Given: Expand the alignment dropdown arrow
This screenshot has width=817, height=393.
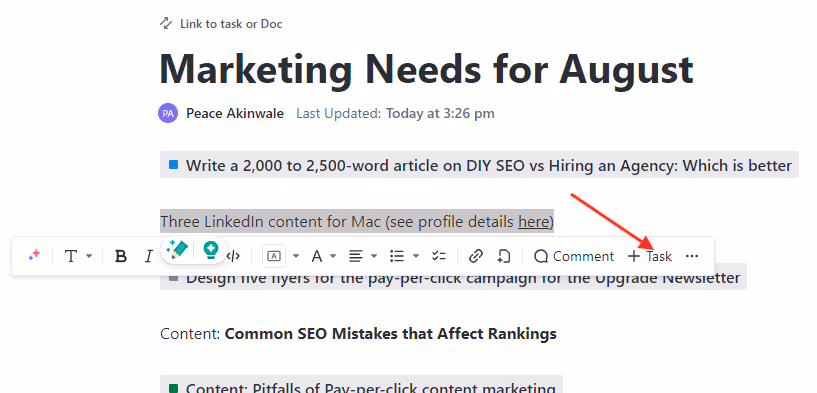Looking at the screenshot, I should click(374, 256).
